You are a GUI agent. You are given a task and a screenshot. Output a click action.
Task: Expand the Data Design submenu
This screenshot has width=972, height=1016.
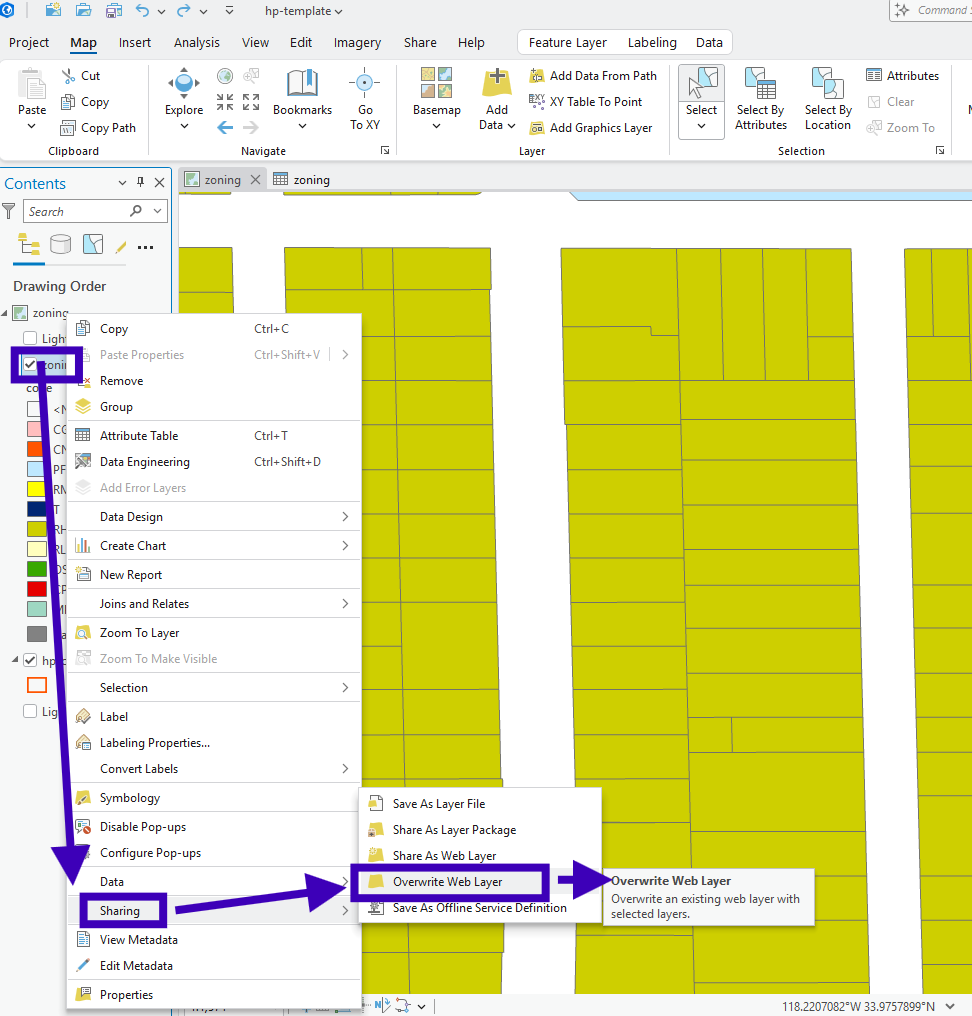click(345, 517)
